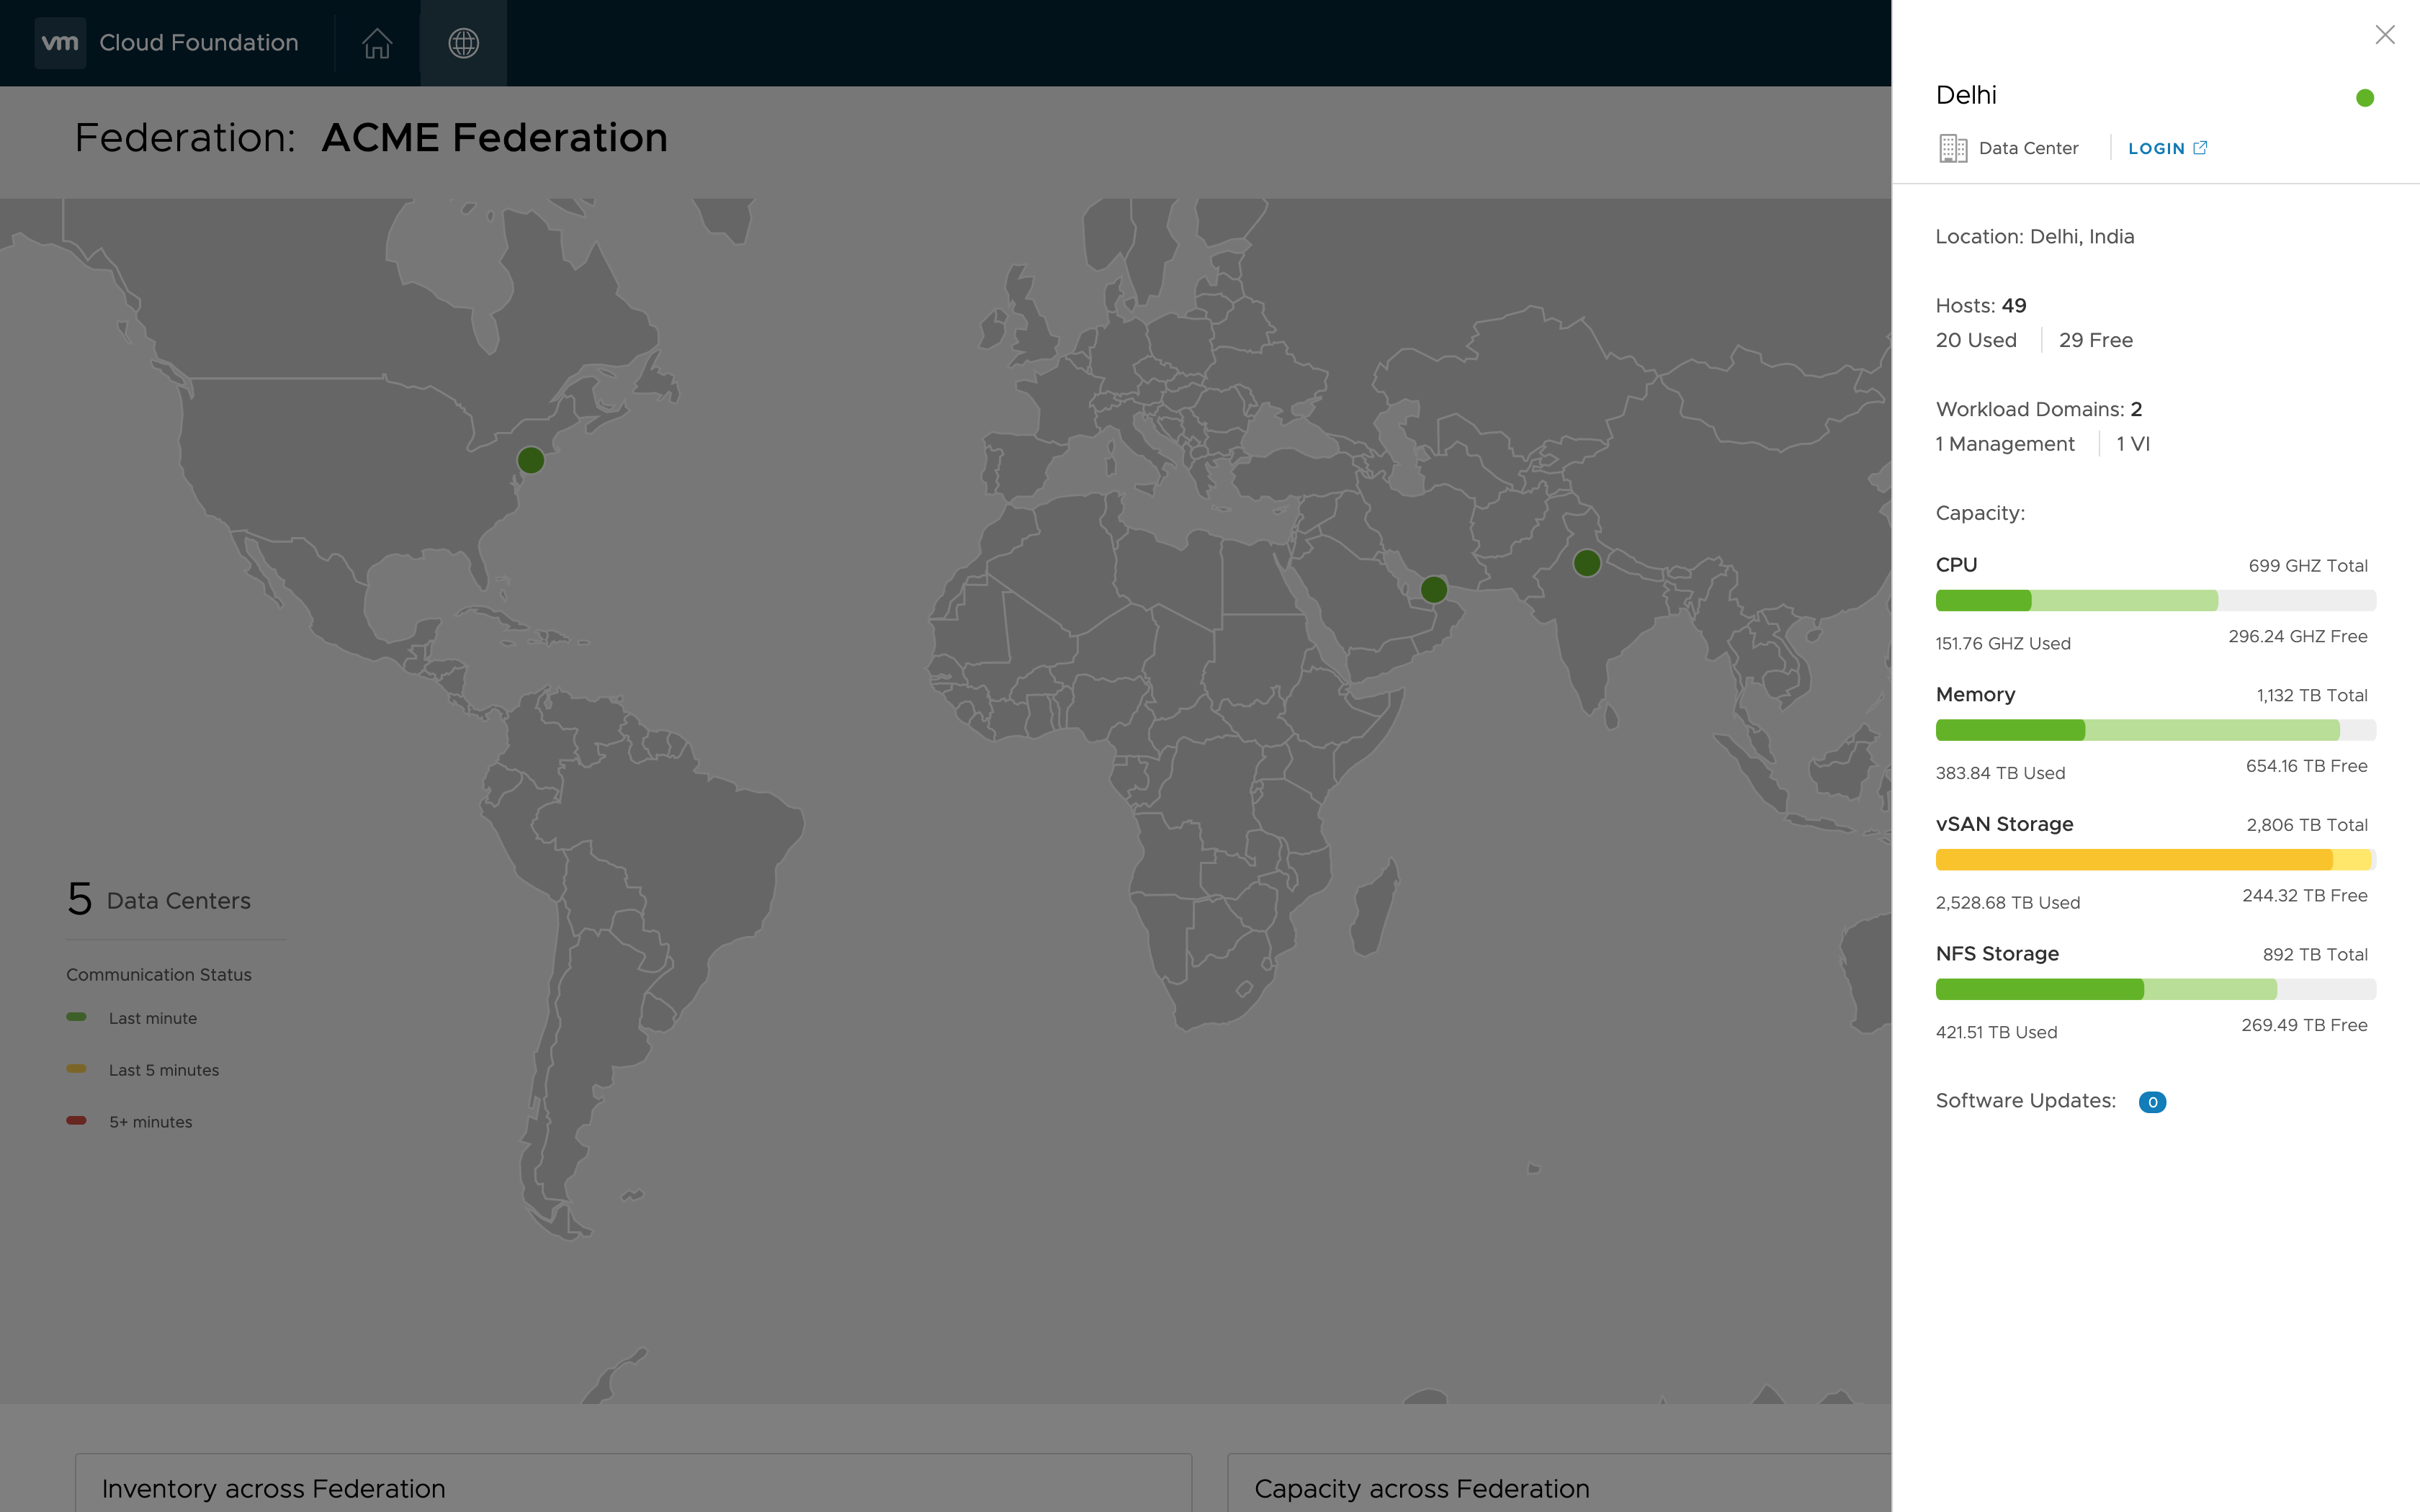Click Workload Domains: 2 text

point(2039,409)
